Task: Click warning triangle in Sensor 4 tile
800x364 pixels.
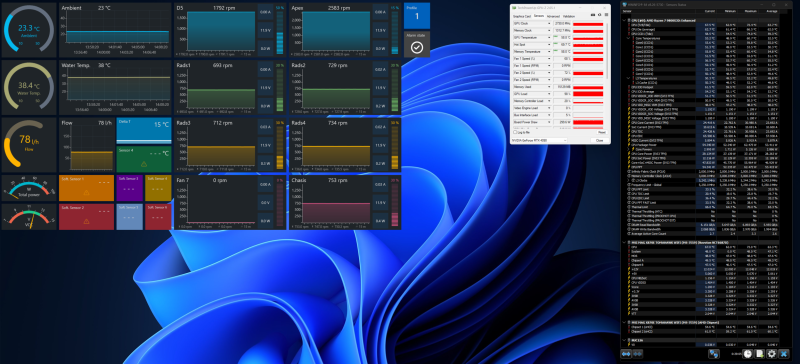Action: [x=143, y=164]
